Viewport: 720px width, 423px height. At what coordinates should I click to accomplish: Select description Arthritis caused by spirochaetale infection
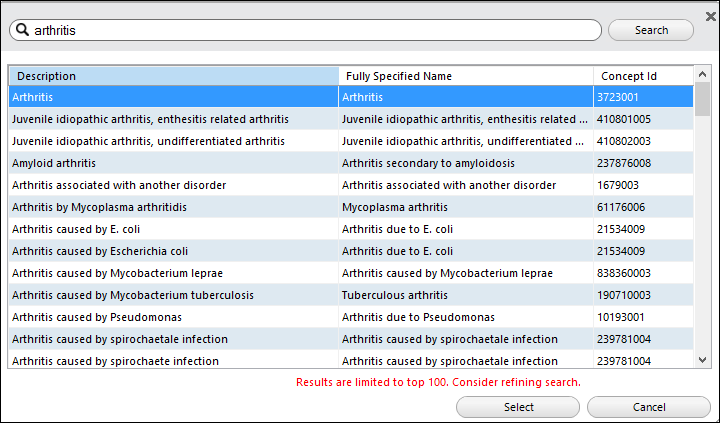click(x=174, y=339)
